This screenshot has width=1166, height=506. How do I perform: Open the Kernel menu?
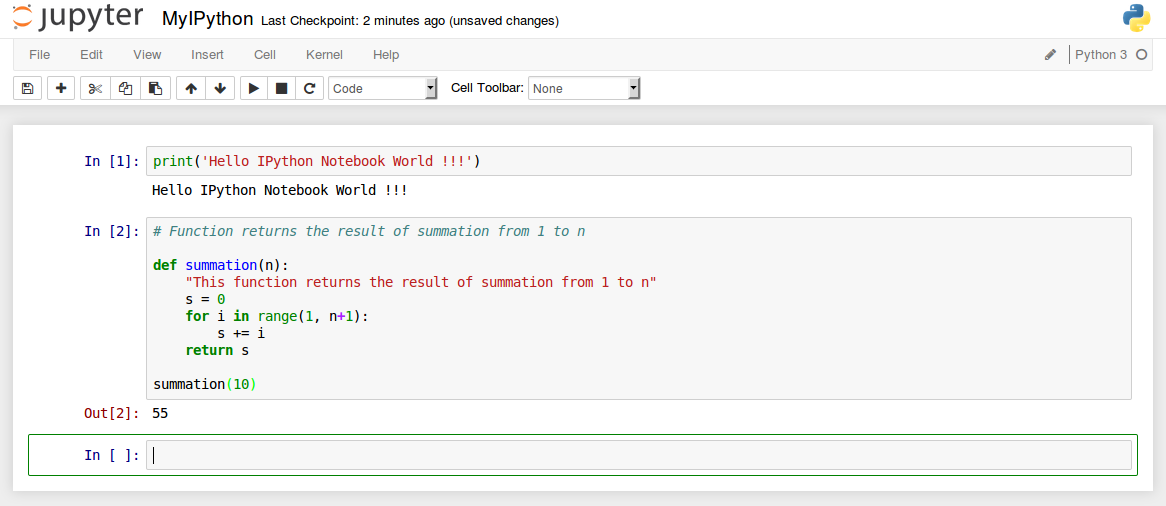point(324,54)
